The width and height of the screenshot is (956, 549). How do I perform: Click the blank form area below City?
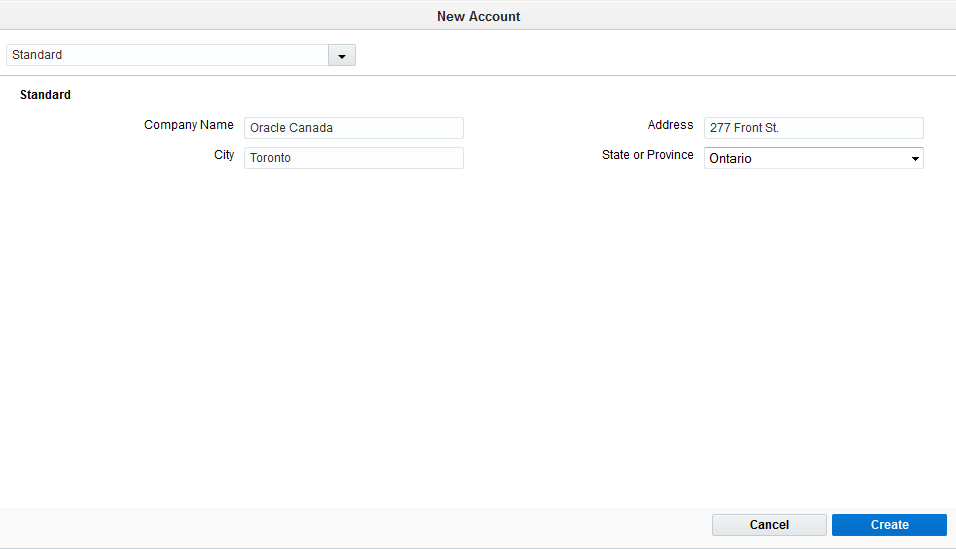(354, 336)
